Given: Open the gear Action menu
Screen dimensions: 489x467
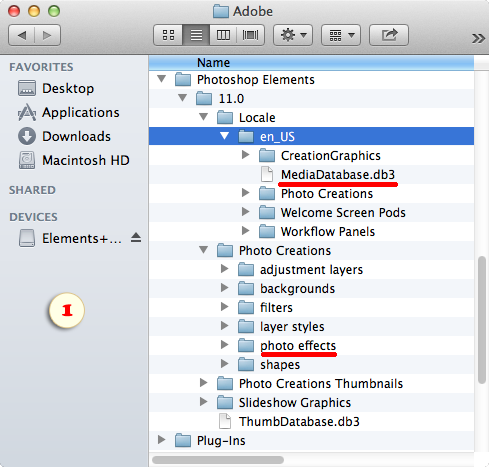Looking at the screenshot, I should click(x=293, y=35).
